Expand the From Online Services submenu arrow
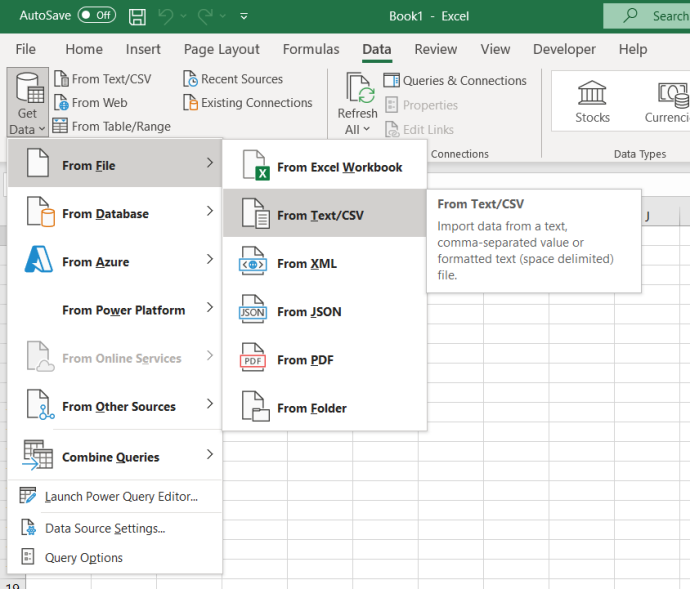Screen dimensions: 690x589 (210, 355)
